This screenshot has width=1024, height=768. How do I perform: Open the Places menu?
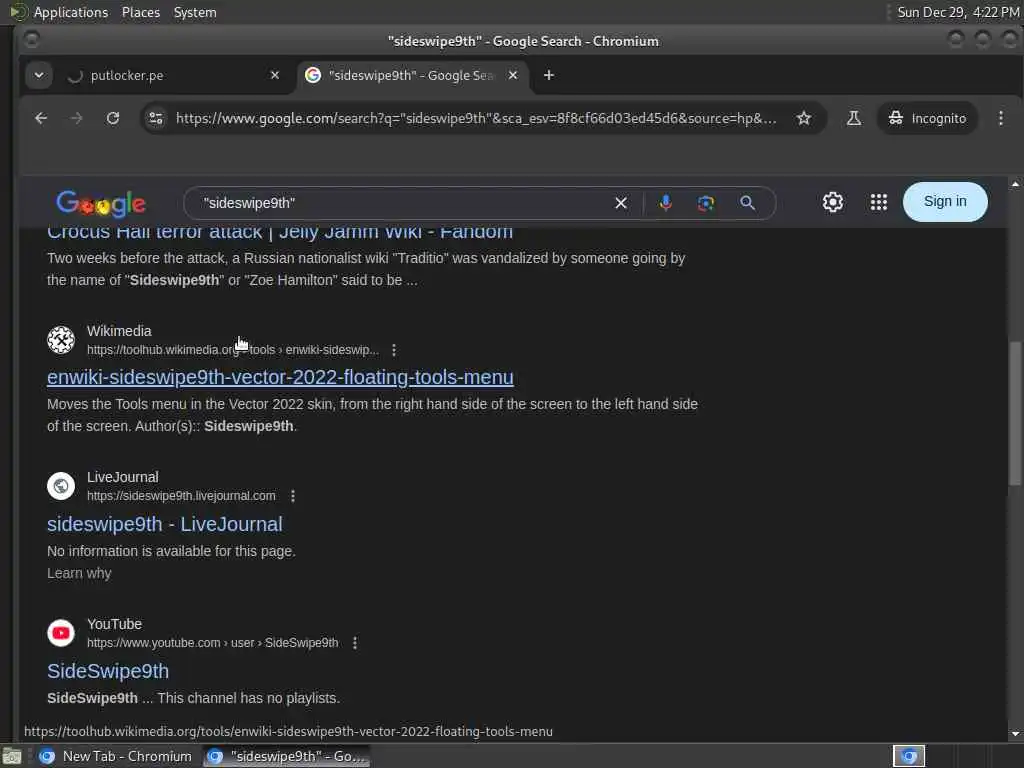(140, 12)
